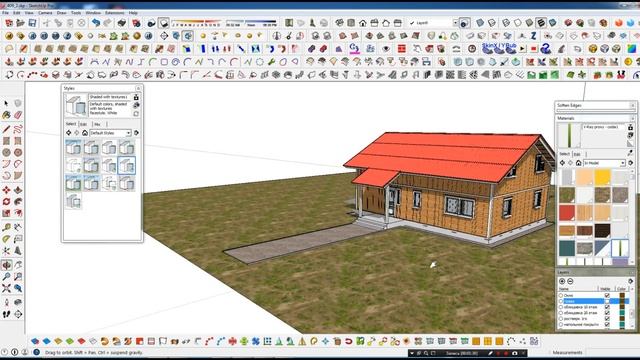This screenshot has width=640, height=360.
Task: Switch to Styles Mix tab
Action: [x=98, y=124]
